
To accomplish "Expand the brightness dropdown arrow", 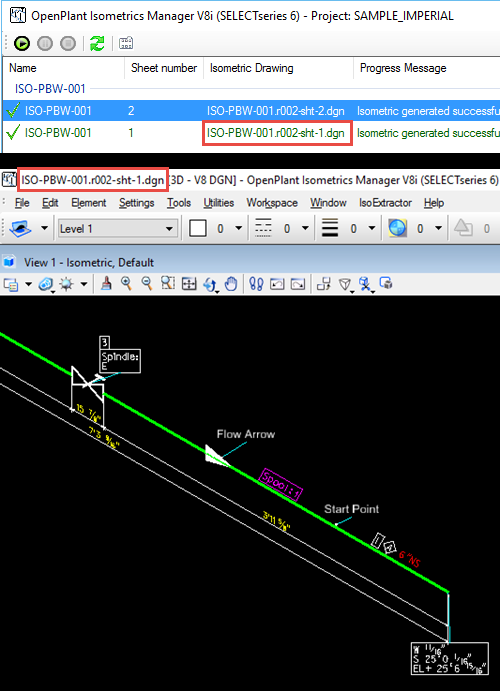I will tap(84, 284).
